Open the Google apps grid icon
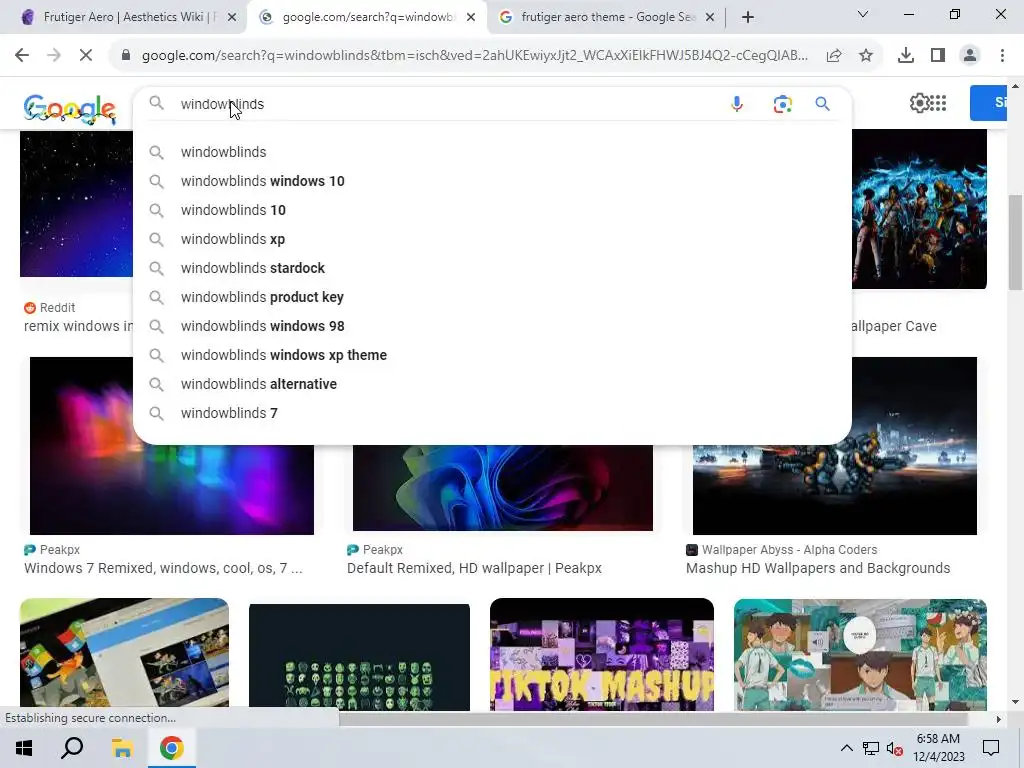 coord(938,103)
